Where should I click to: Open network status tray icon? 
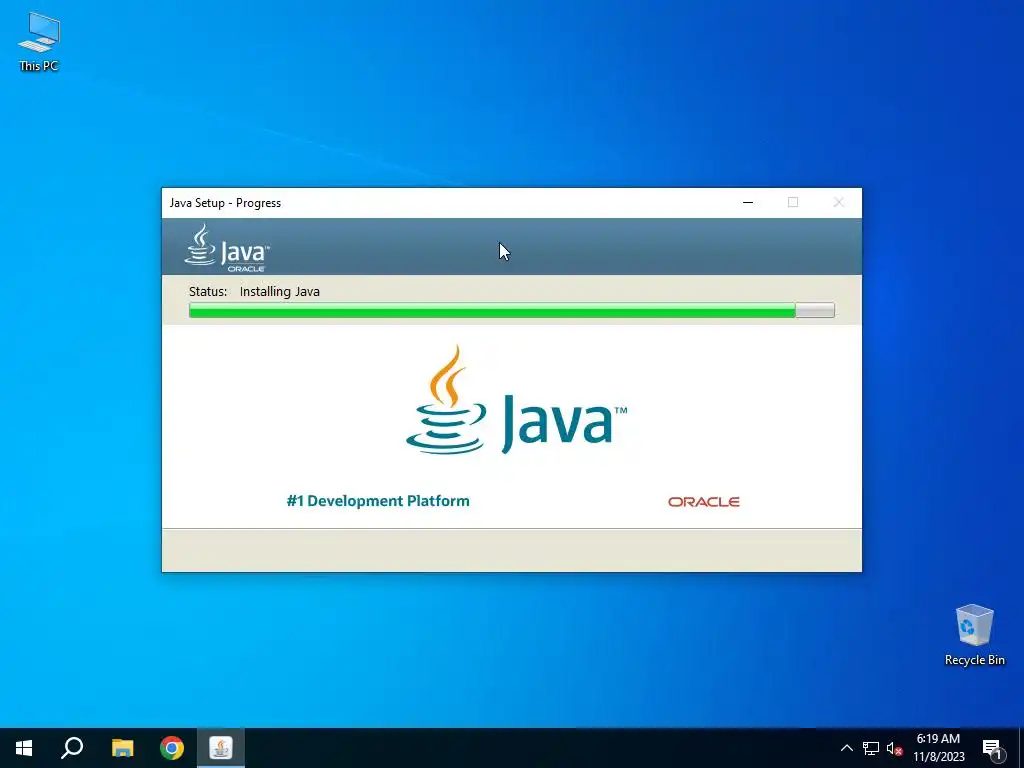tap(871, 748)
